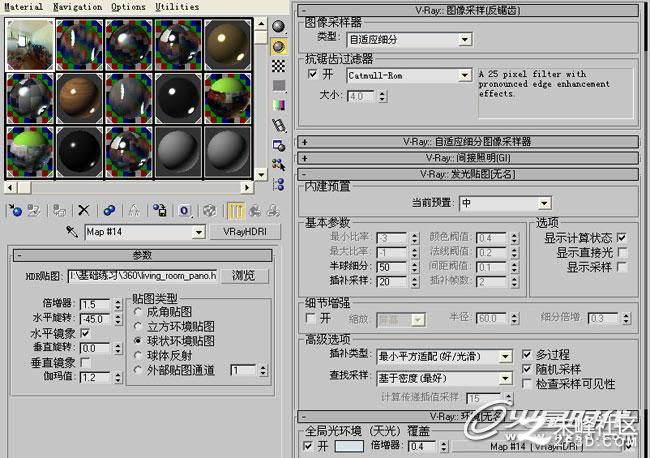Select the 立方环境贴图 radio button

138,326
